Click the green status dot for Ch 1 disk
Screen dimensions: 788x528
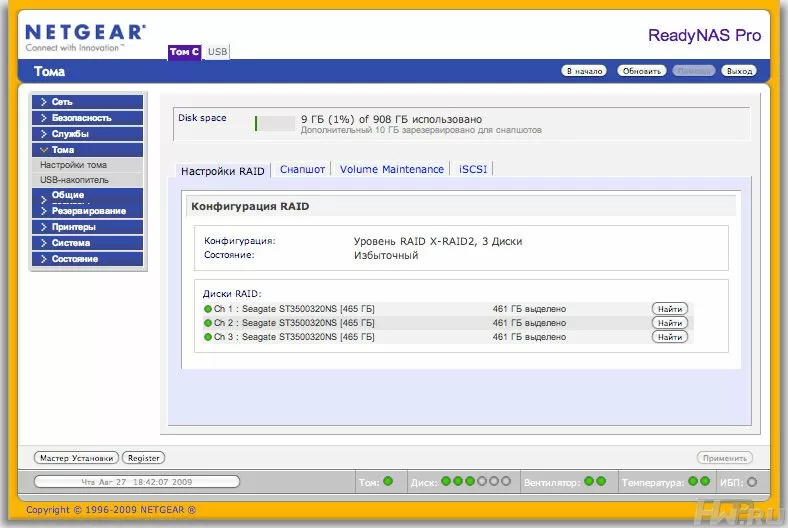(208, 309)
